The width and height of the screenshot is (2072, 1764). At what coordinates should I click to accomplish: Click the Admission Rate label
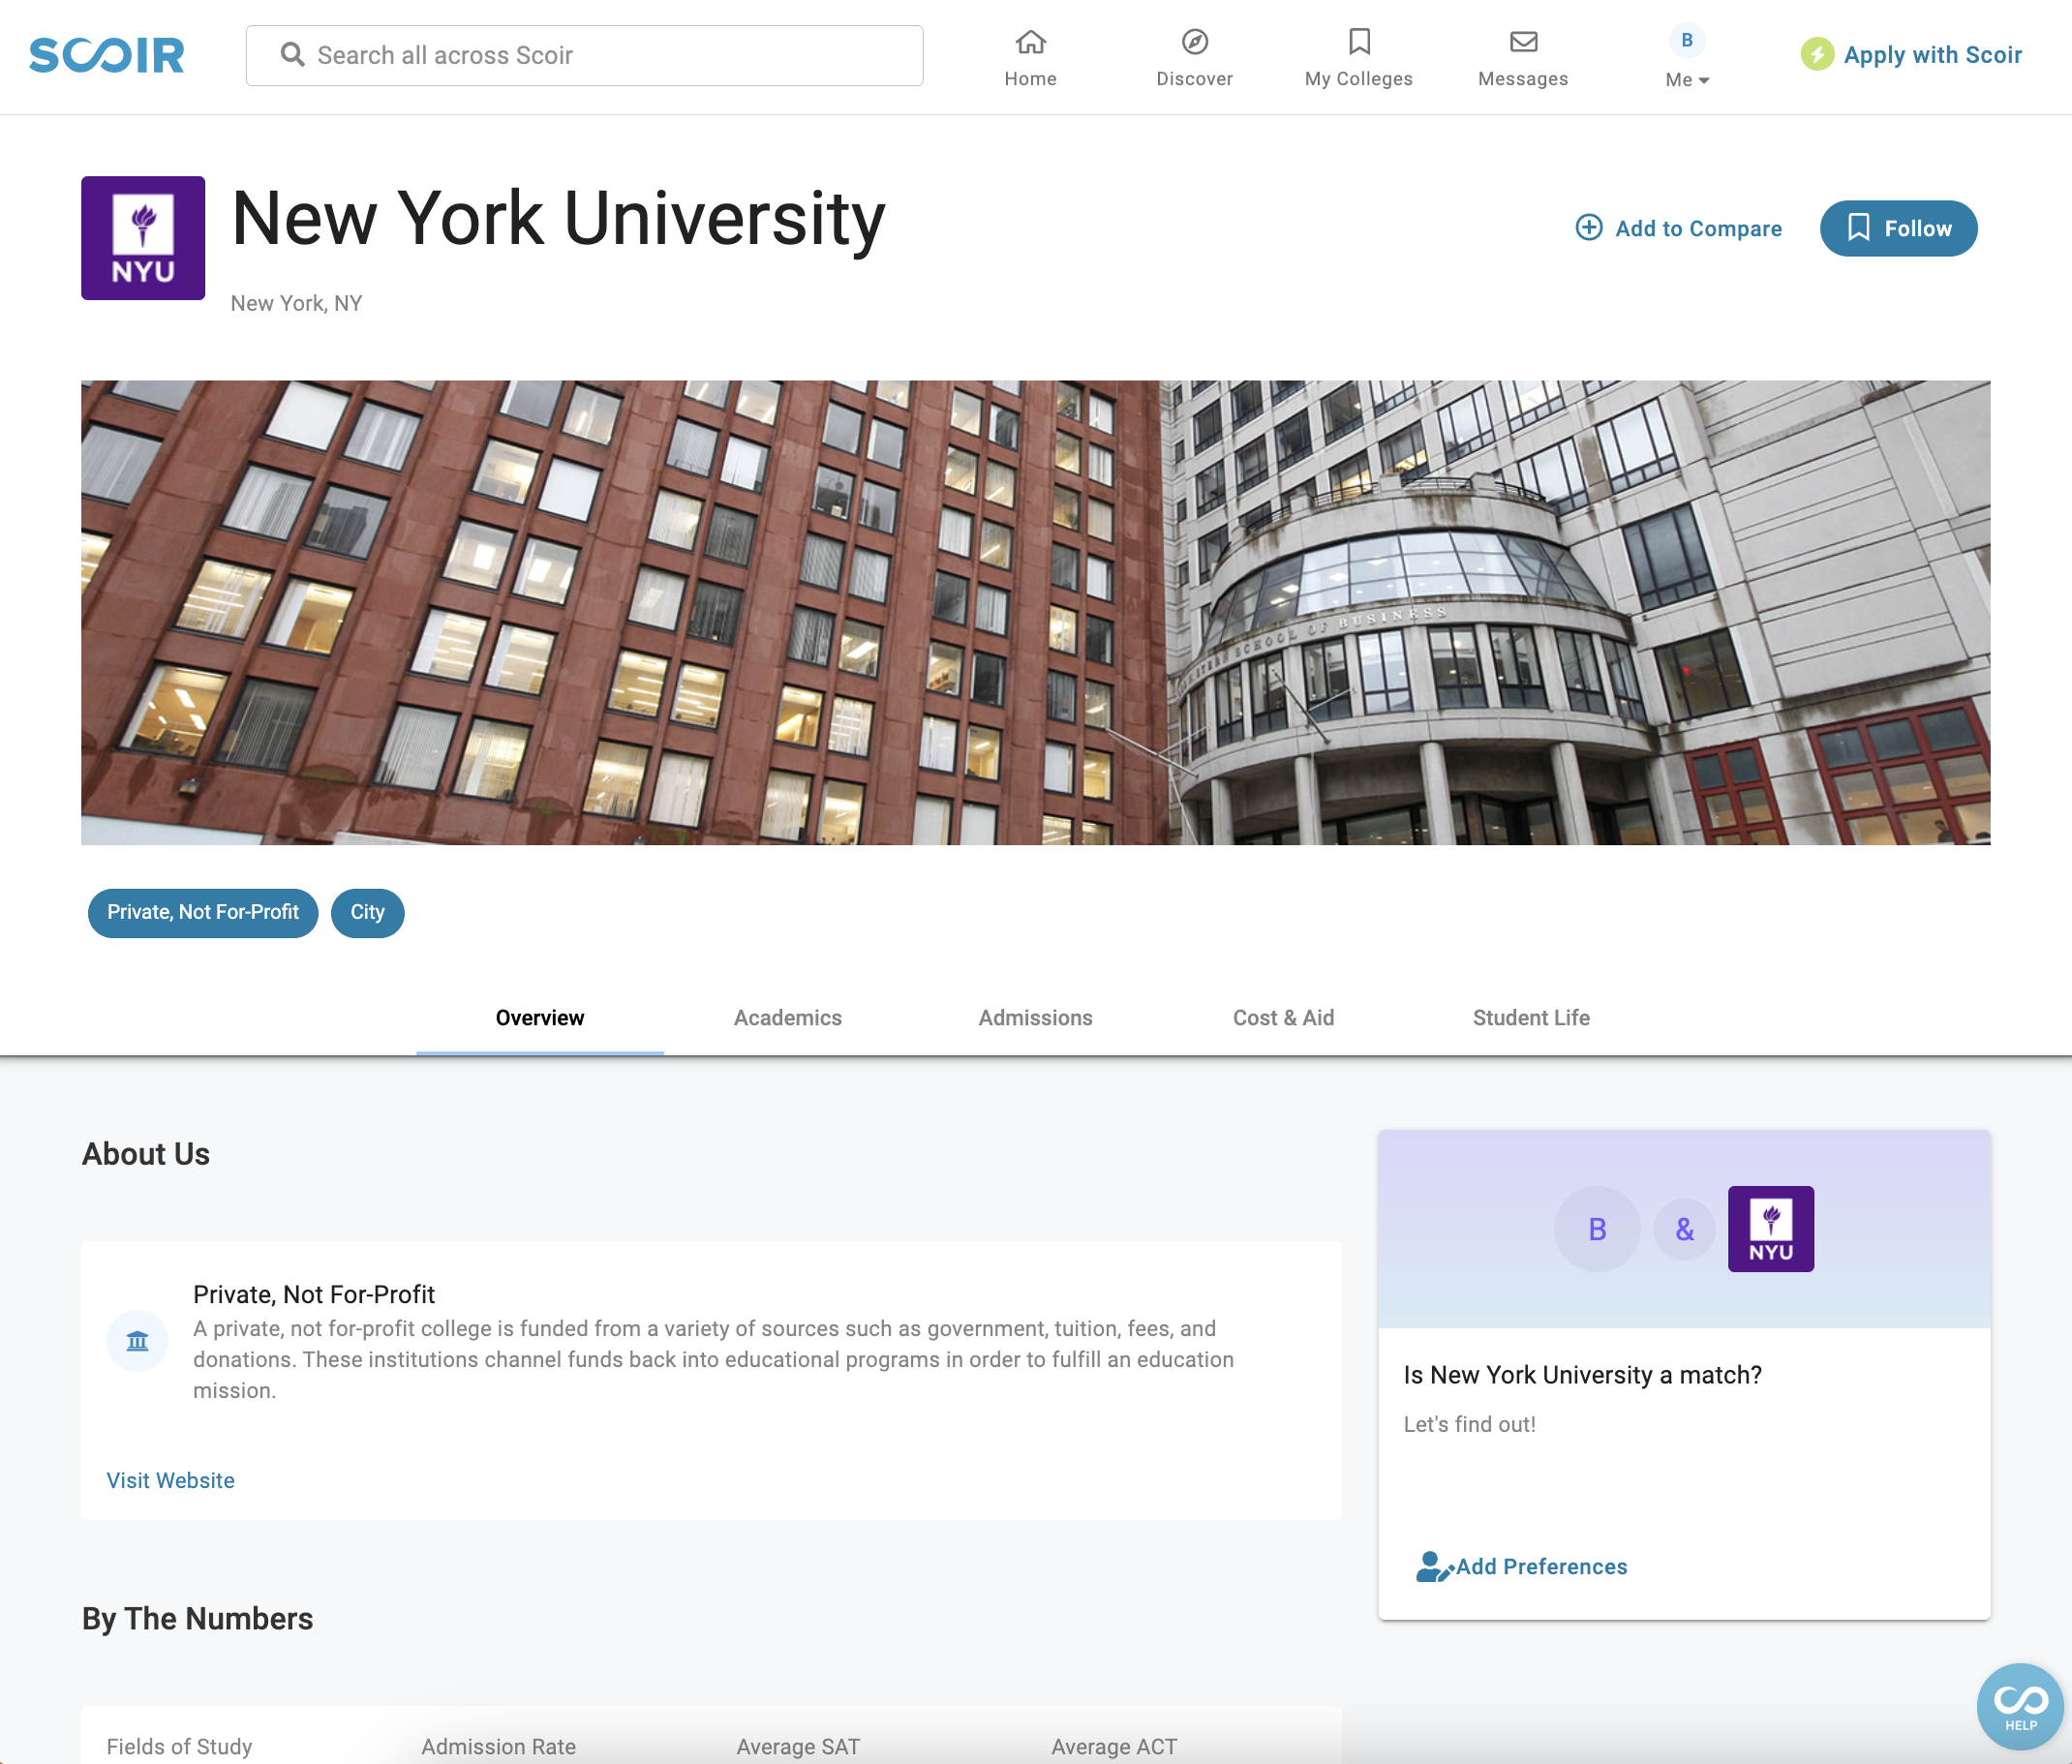pos(498,1746)
